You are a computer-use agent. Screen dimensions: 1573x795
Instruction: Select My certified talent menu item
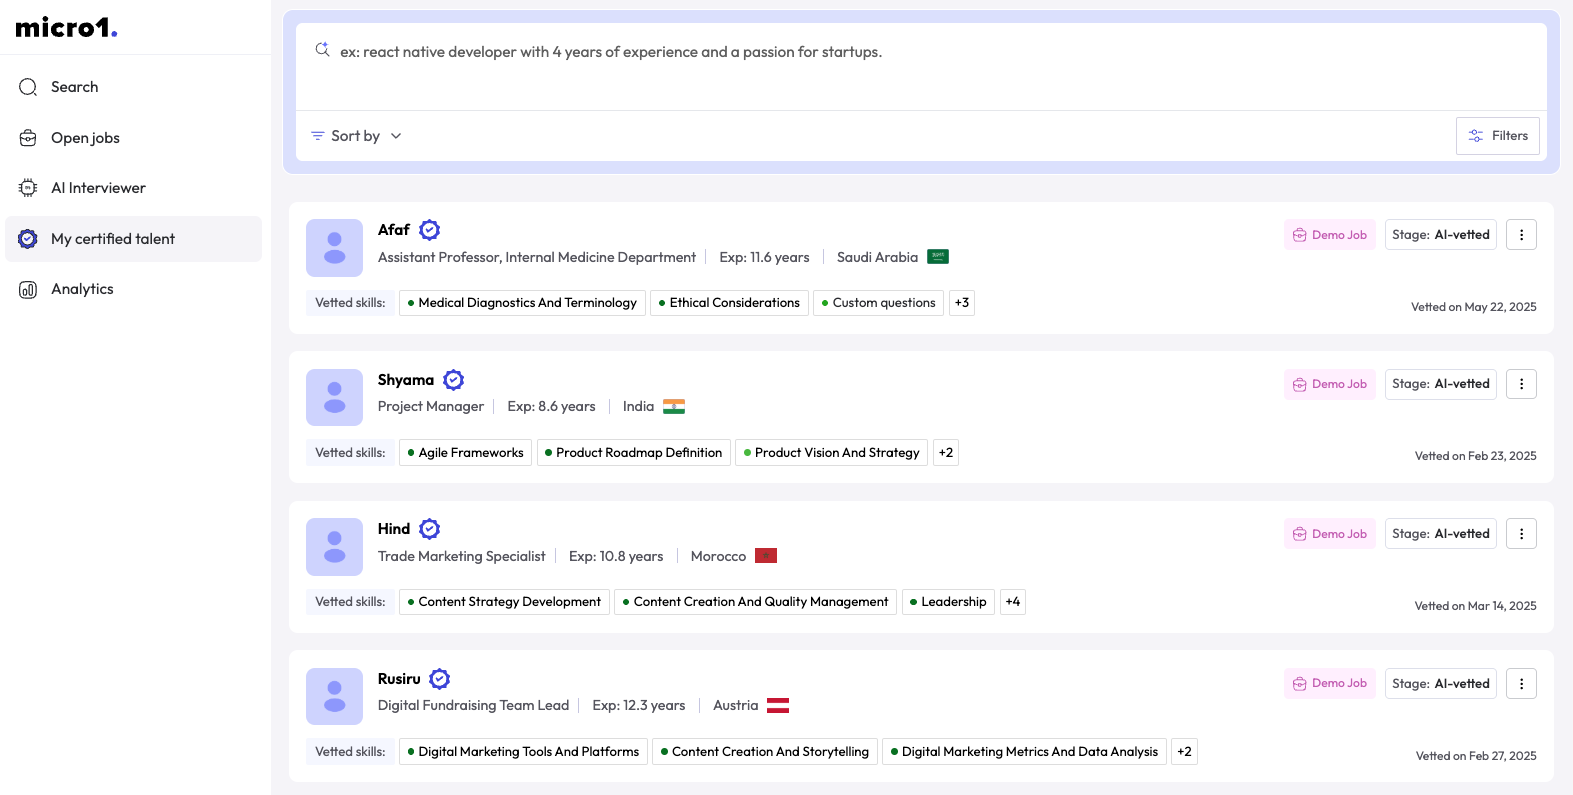tap(134, 239)
